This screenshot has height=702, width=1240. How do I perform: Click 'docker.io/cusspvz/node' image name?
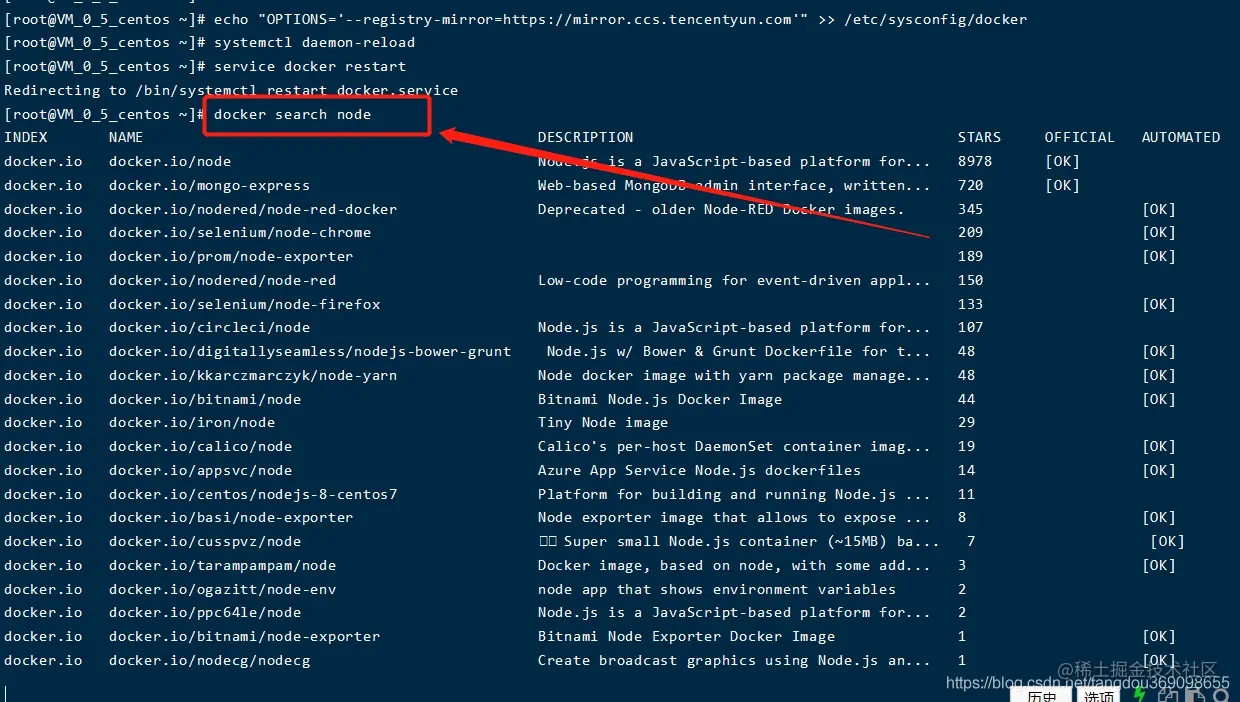tap(205, 541)
